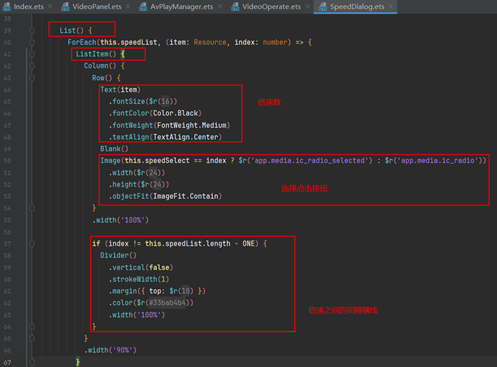
Task: Open the VideoOperate.ets editor tab
Action: 271,6
